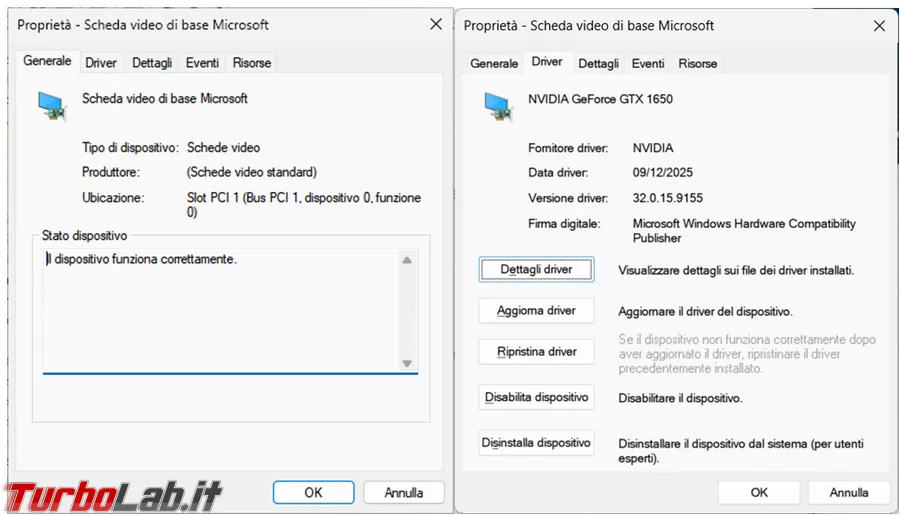Click 'Schede video' device type value
The width and height of the screenshot is (900, 515).
(x=223, y=148)
